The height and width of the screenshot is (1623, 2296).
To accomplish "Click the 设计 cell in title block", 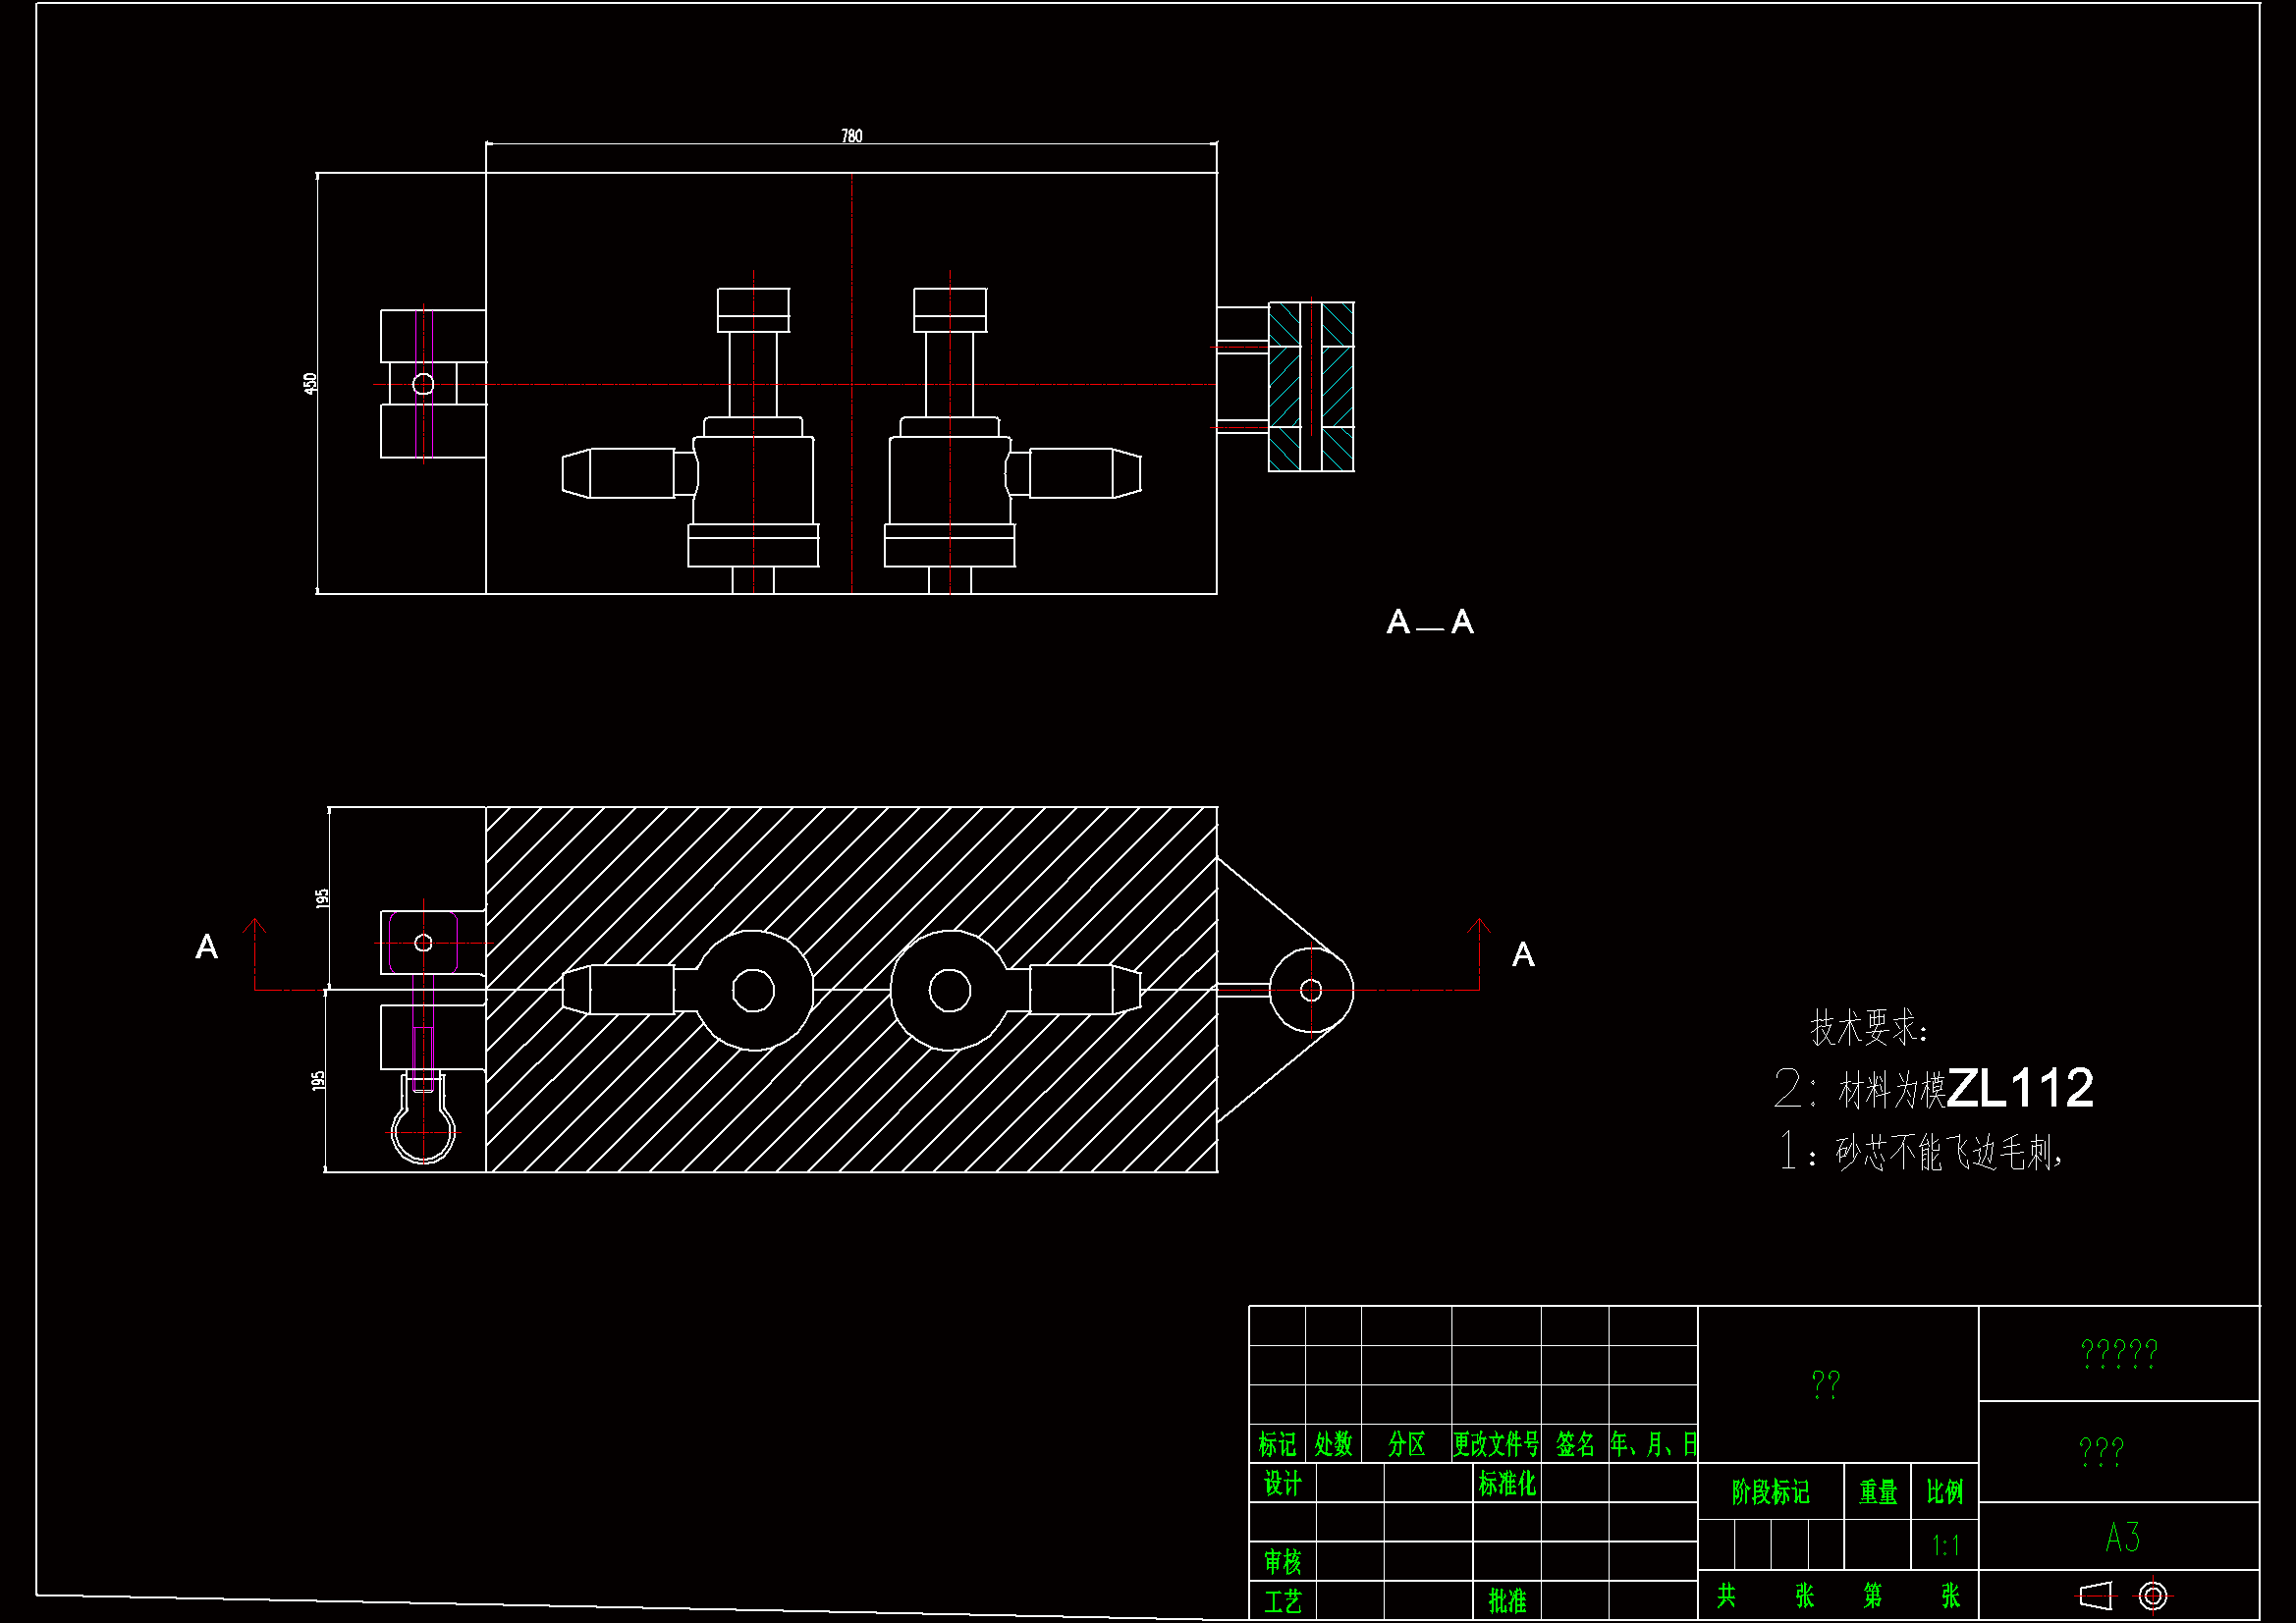I will pyautogui.click(x=1282, y=1483).
